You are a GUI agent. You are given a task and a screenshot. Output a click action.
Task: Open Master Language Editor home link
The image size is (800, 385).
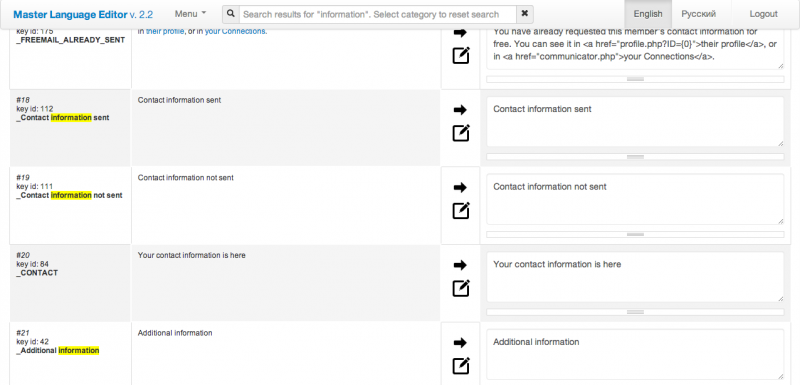[x=83, y=14]
